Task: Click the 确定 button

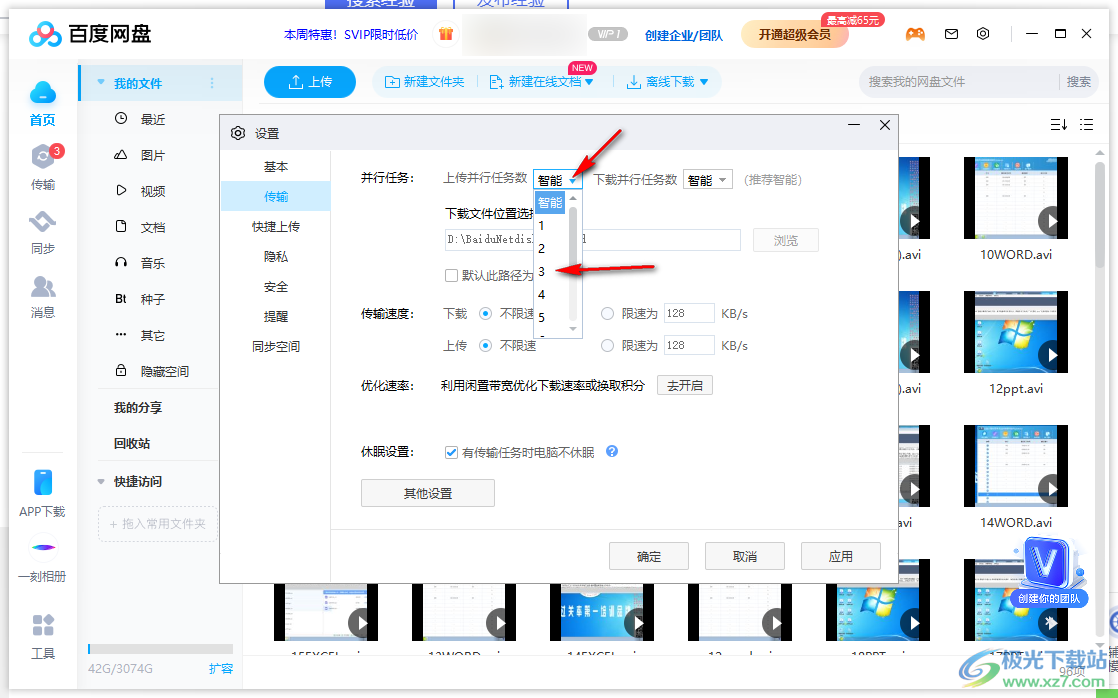Action: (x=649, y=556)
